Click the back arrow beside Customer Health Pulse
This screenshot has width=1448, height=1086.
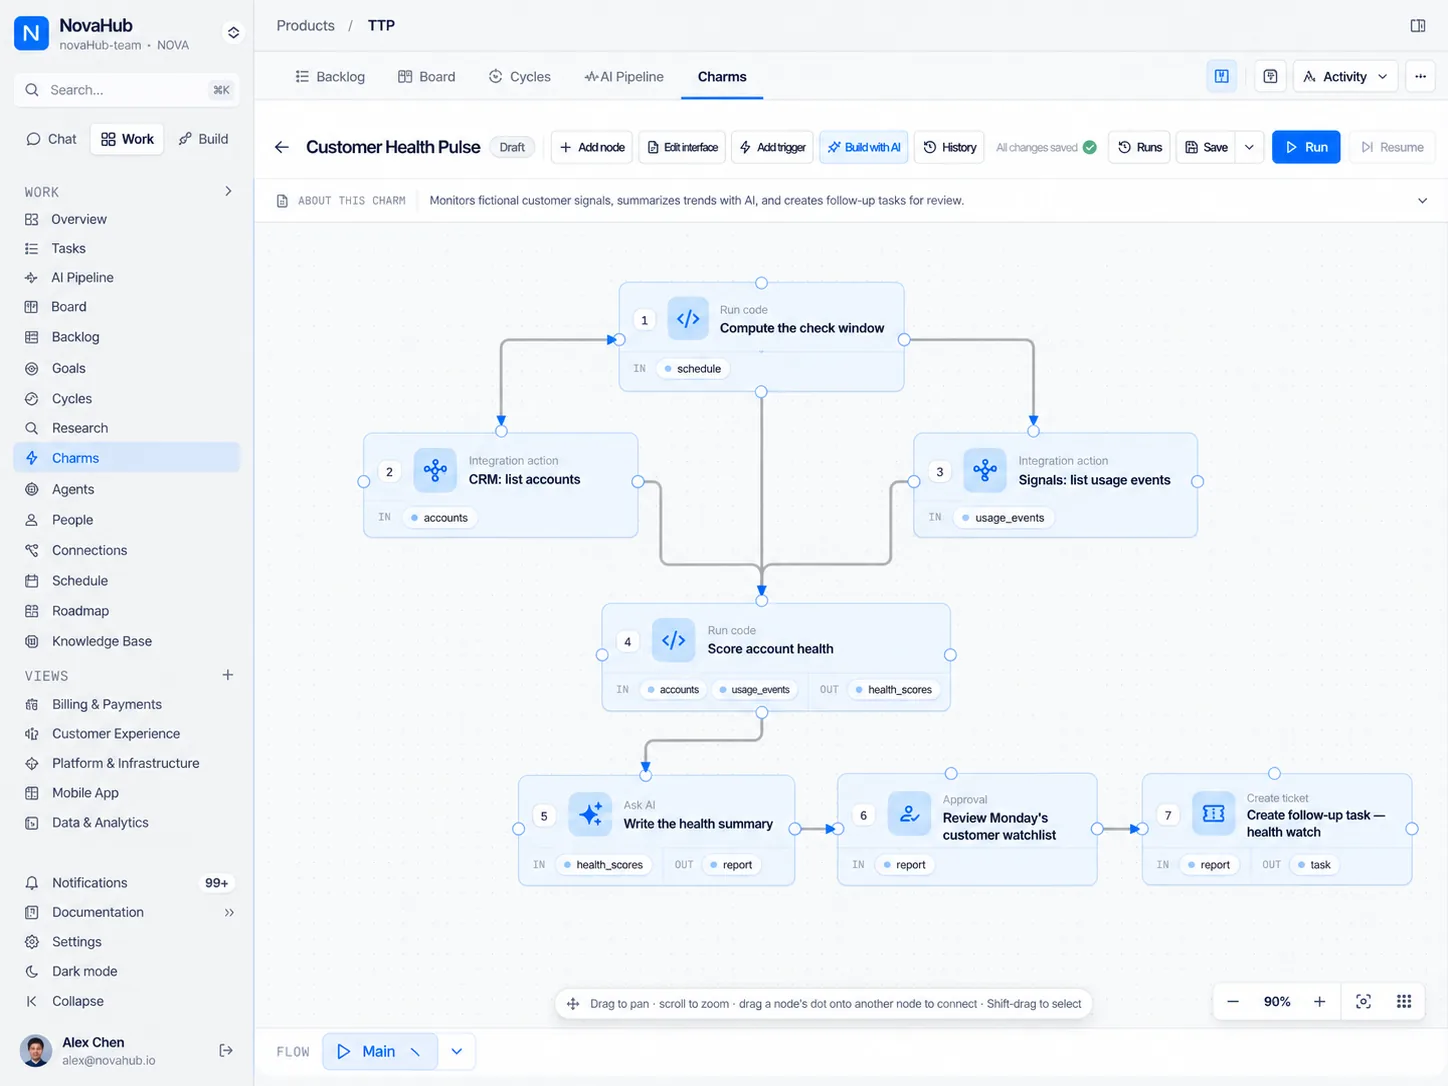[282, 147]
